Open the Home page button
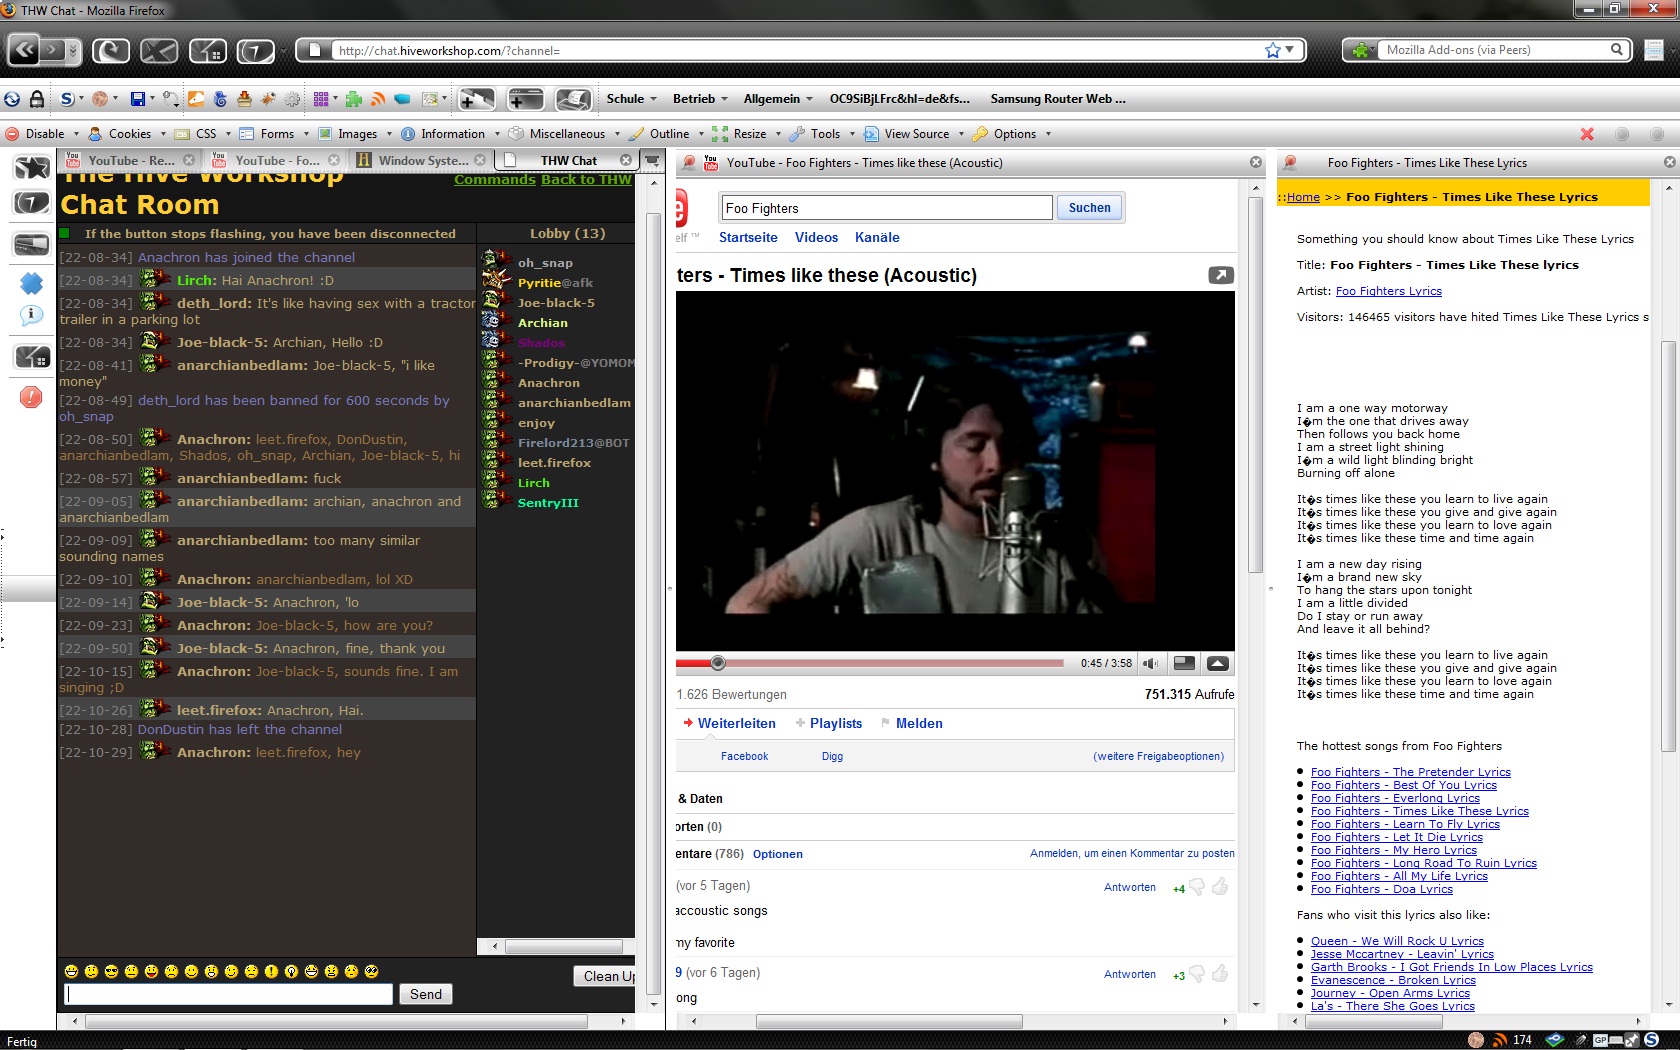The image size is (1680, 1050). click(207, 50)
